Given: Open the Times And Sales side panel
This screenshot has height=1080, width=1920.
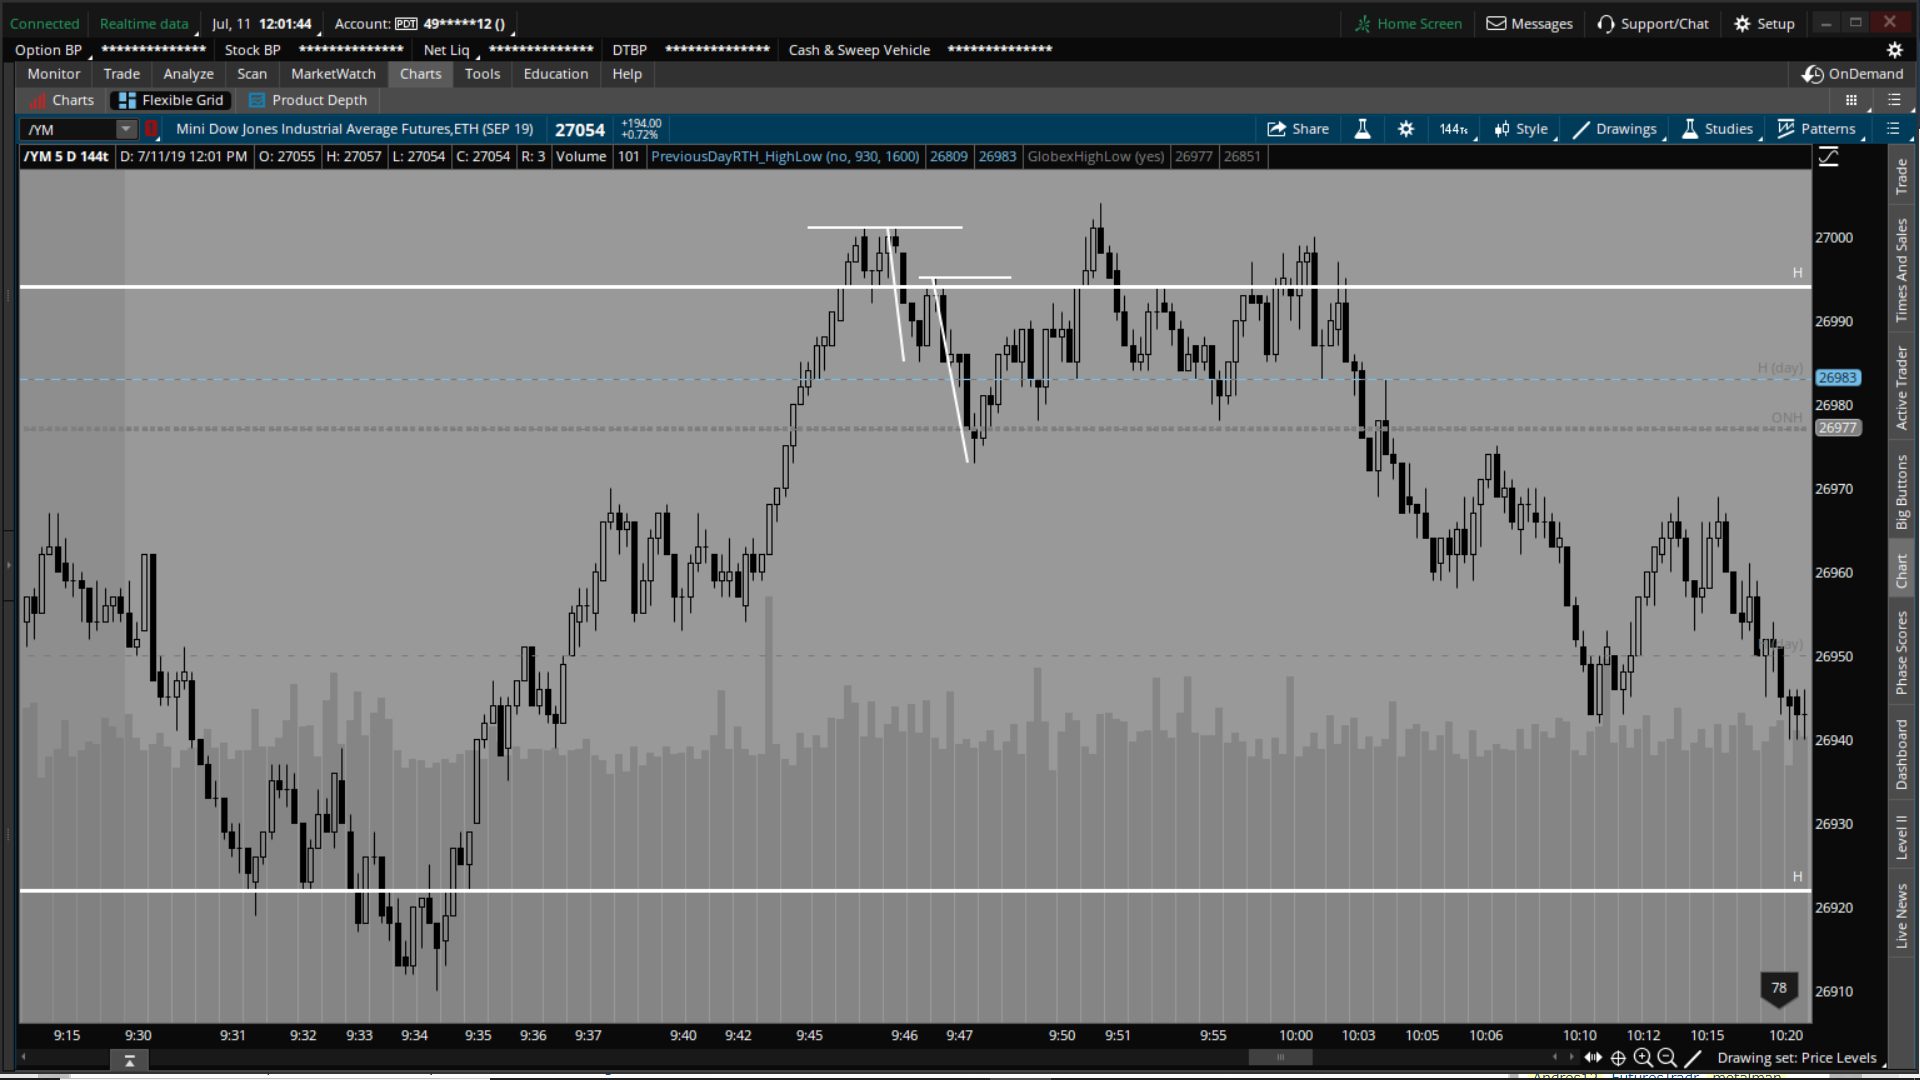Looking at the screenshot, I should [x=1901, y=270].
